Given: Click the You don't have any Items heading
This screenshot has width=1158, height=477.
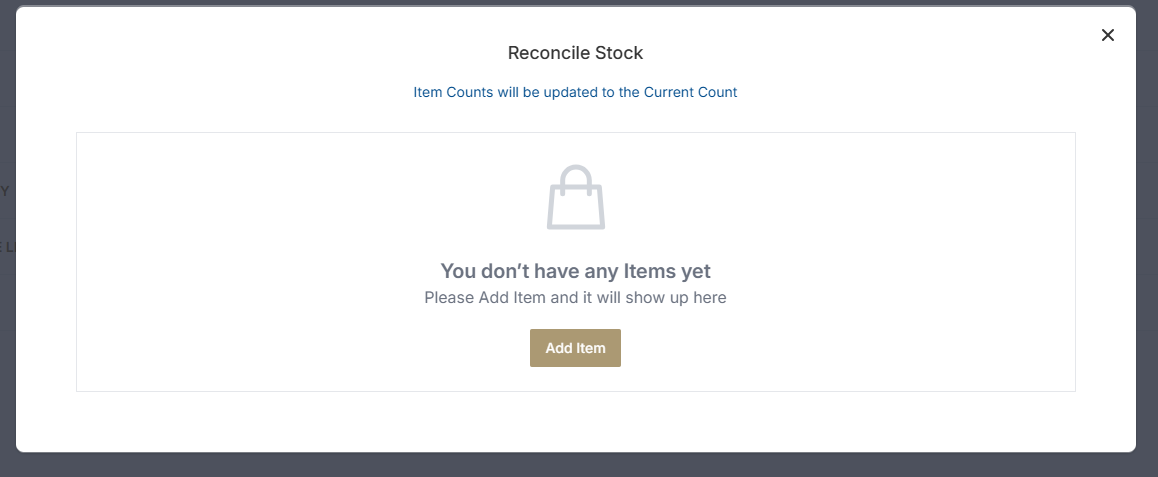Looking at the screenshot, I should (575, 271).
